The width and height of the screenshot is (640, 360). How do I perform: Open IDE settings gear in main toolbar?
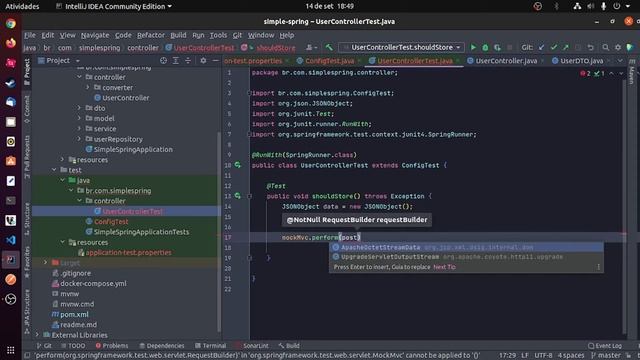pyautogui.click(x=618, y=47)
